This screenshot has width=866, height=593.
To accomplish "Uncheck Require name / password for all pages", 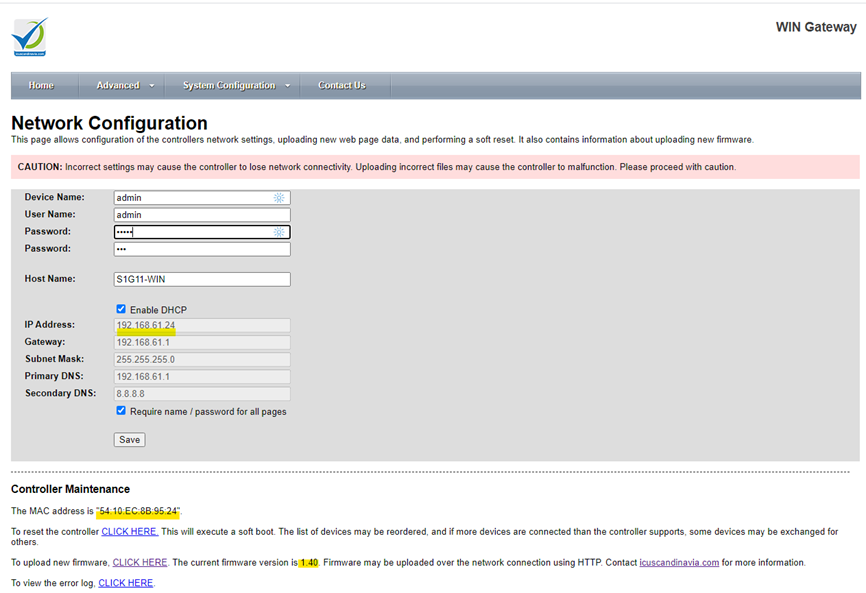I will pos(121,411).
